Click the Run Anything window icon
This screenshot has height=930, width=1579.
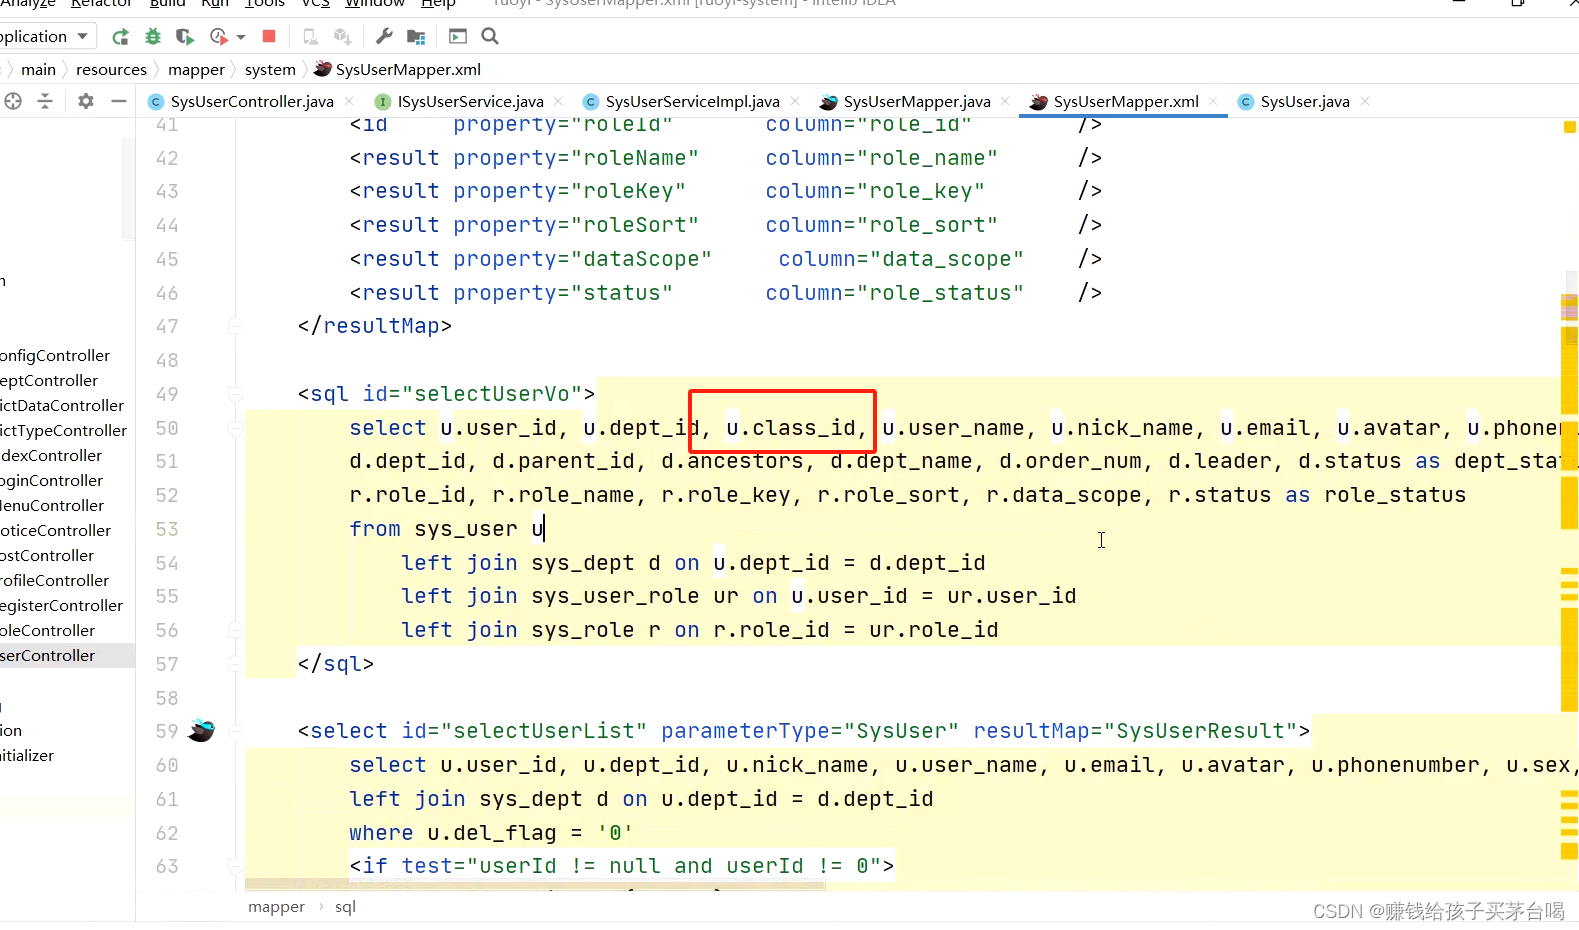pyautogui.click(x=458, y=37)
